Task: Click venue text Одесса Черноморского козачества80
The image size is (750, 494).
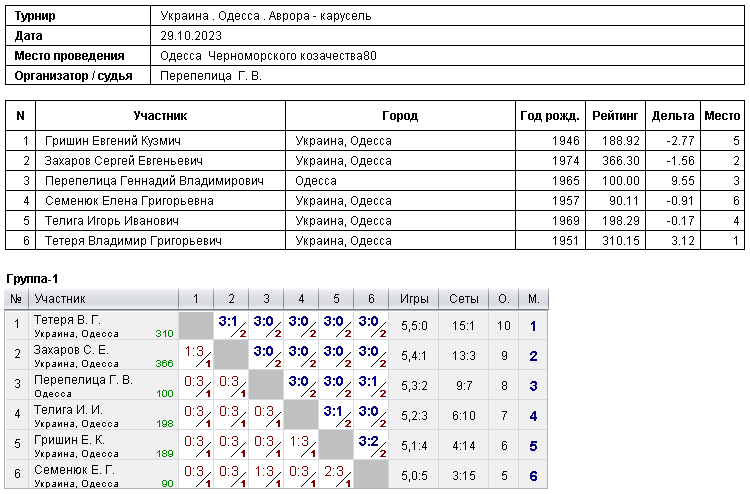Action: (x=268, y=56)
